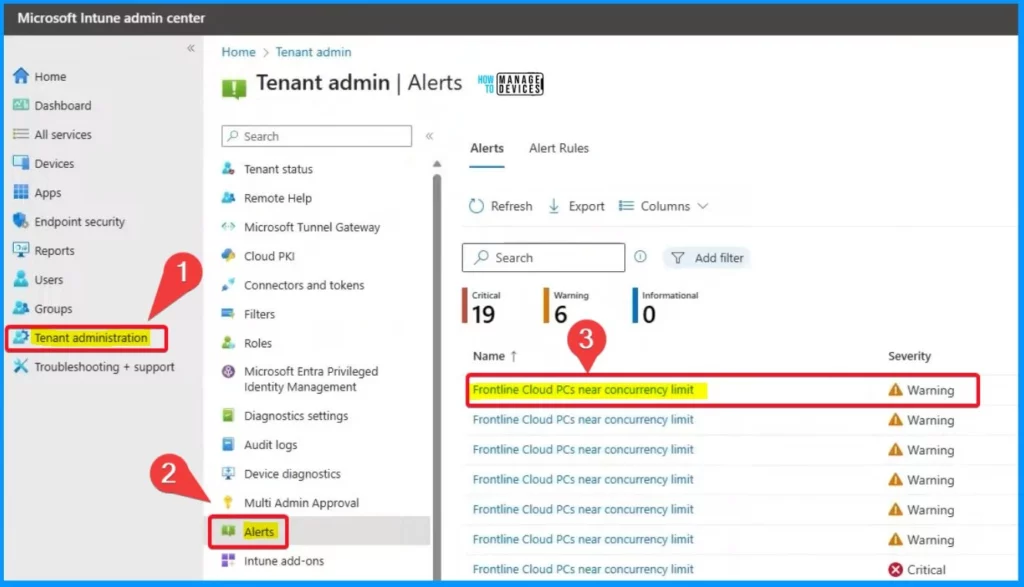
Task: Open the Columns dropdown
Action: (x=664, y=206)
